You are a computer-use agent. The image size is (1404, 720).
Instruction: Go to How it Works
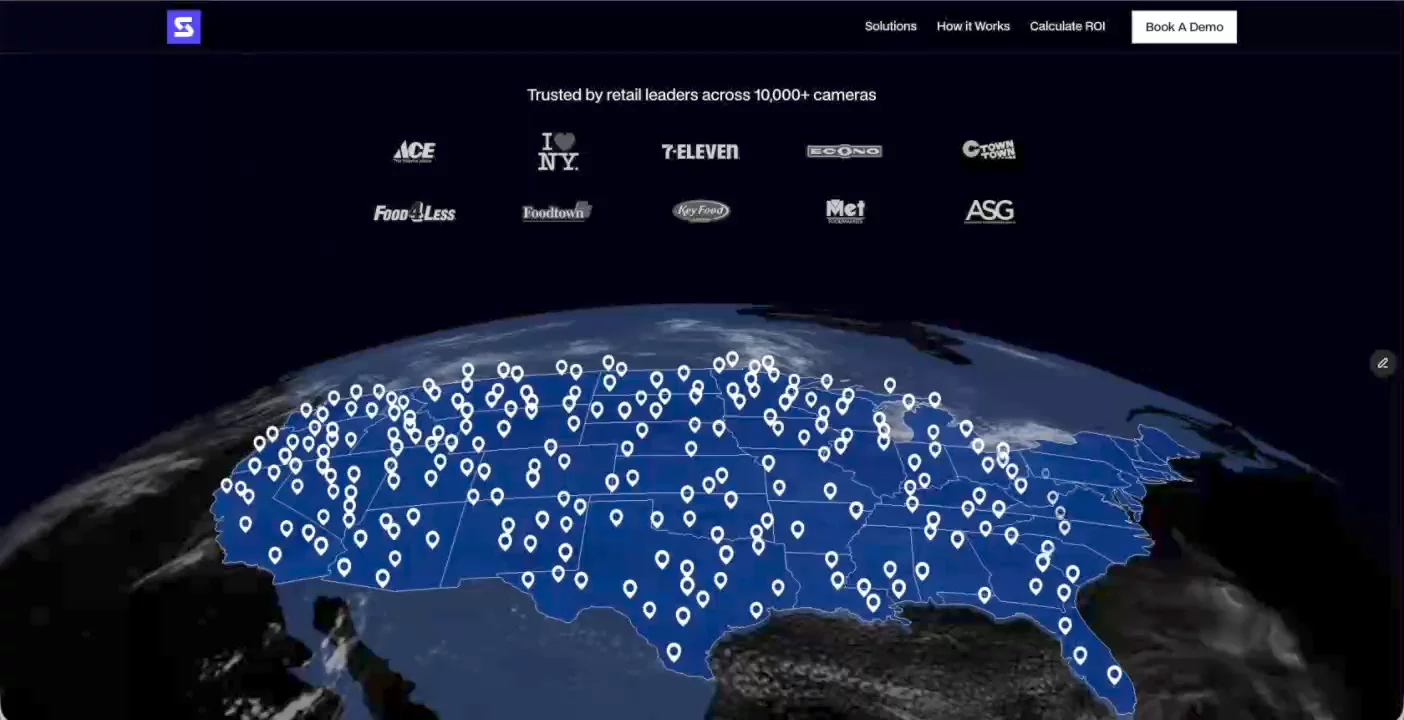point(973,26)
